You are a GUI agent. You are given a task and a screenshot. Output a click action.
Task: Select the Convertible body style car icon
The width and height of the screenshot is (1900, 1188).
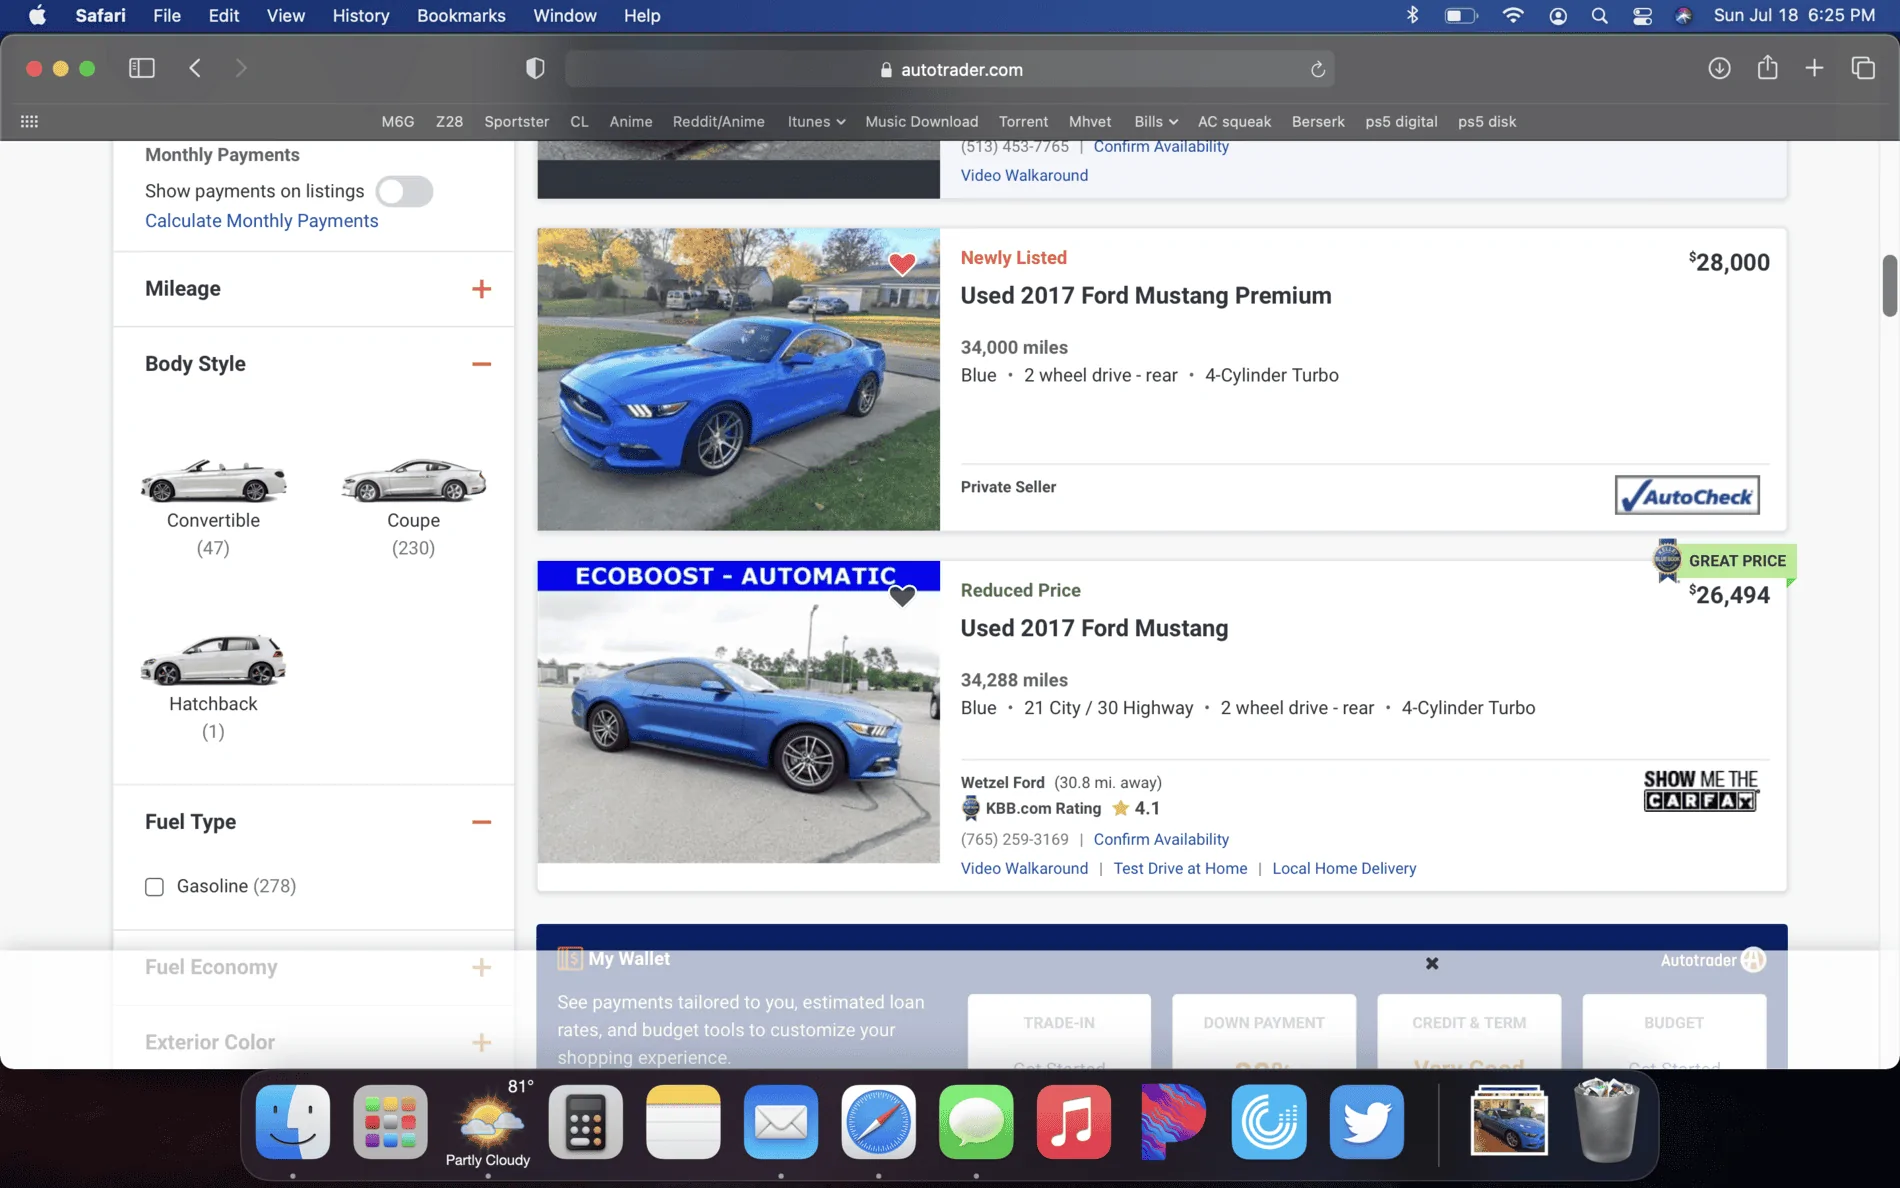pyautogui.click(x=213, y=480)
